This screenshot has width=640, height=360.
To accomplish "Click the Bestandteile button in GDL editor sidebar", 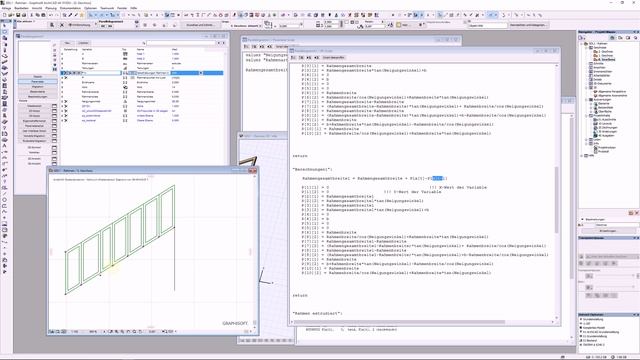I will 38,91.
